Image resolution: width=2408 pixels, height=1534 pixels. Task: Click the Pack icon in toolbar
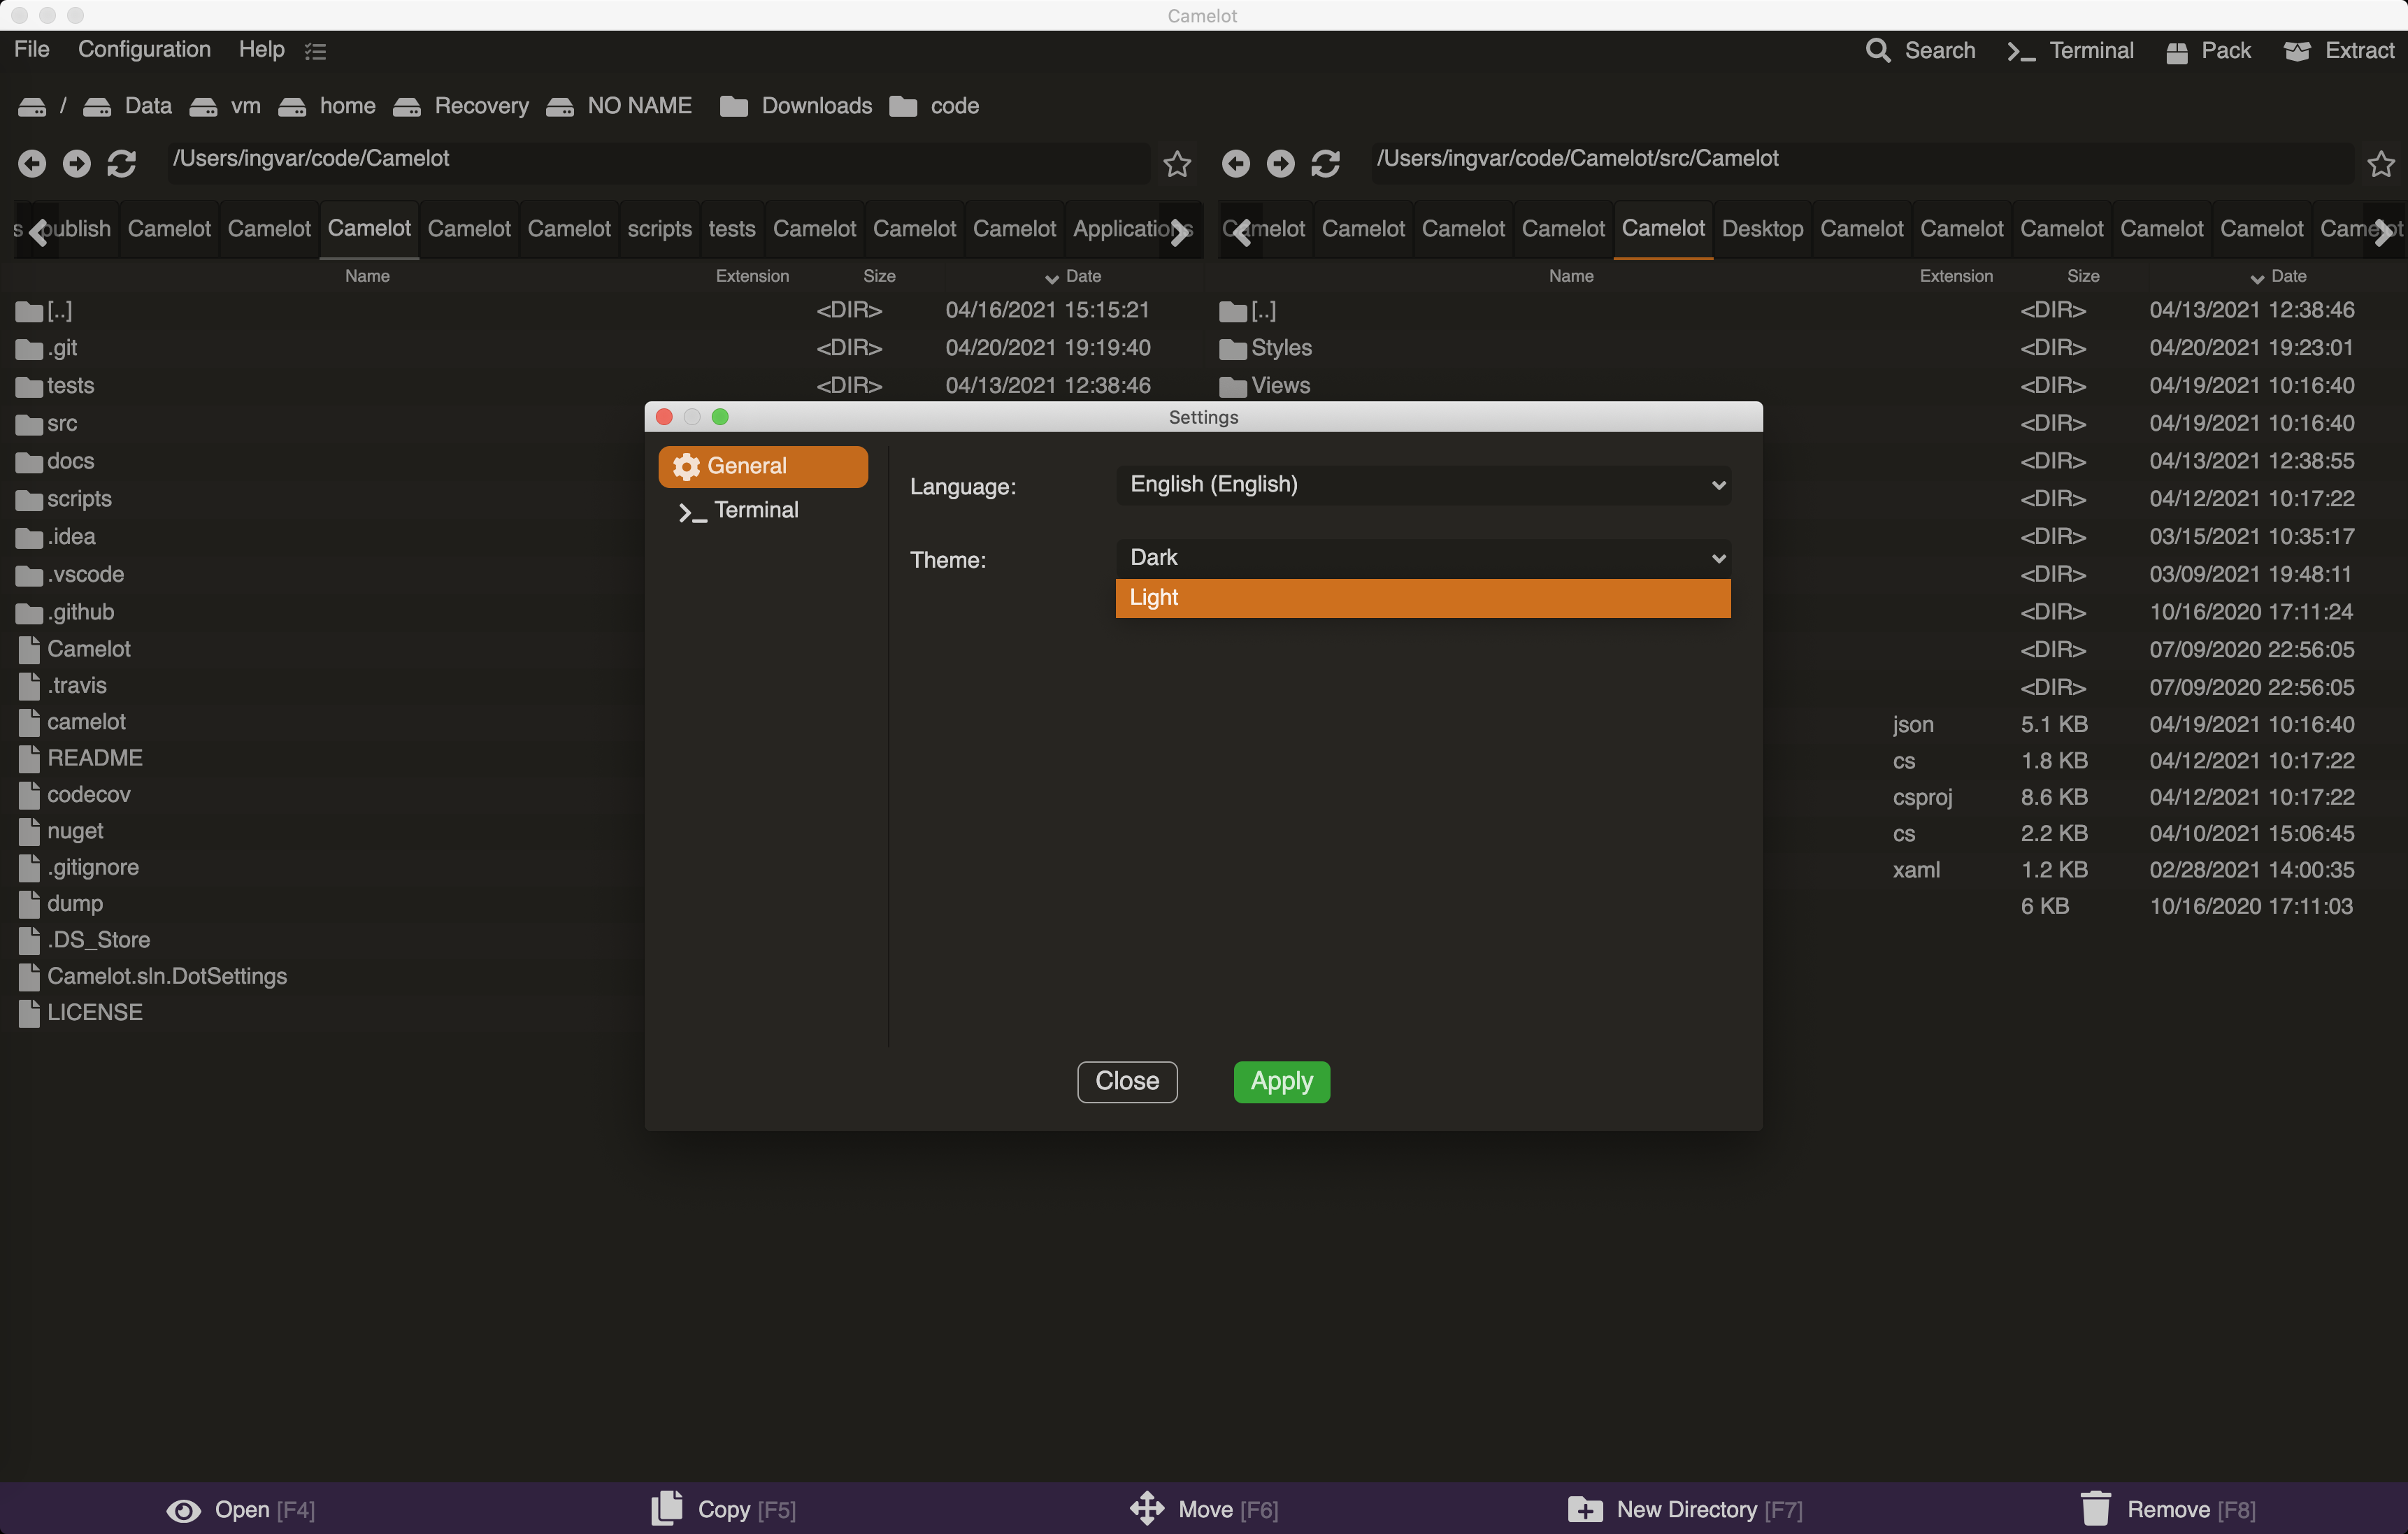(x=2181, y=49)
